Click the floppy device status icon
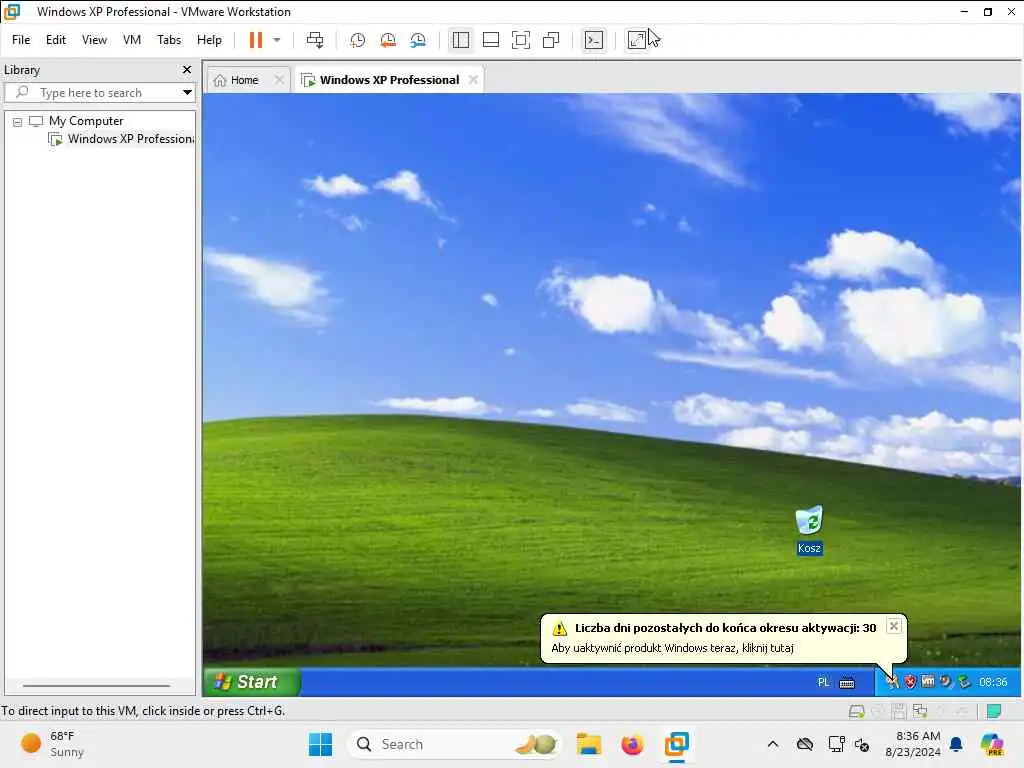Screen dimensions: 1024x768 (899, 711)
